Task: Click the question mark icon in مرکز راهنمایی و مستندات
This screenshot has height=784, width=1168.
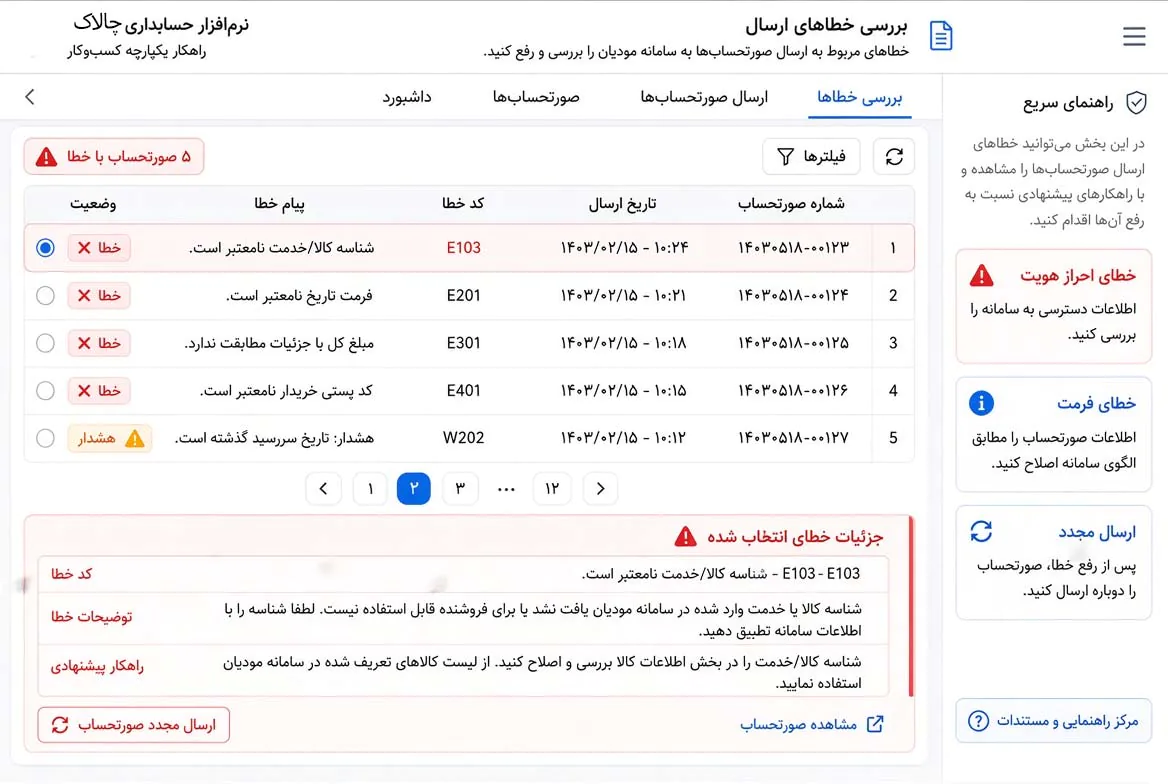Action: tap(978, 721)
